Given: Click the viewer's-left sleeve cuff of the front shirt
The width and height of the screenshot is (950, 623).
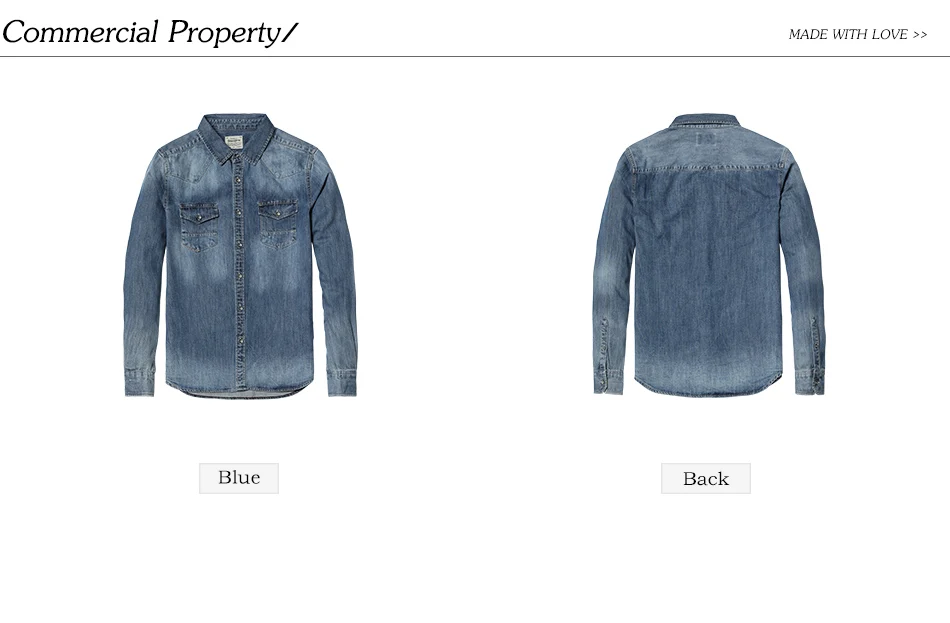Looking at the screenshot, I should pos(140,382).
